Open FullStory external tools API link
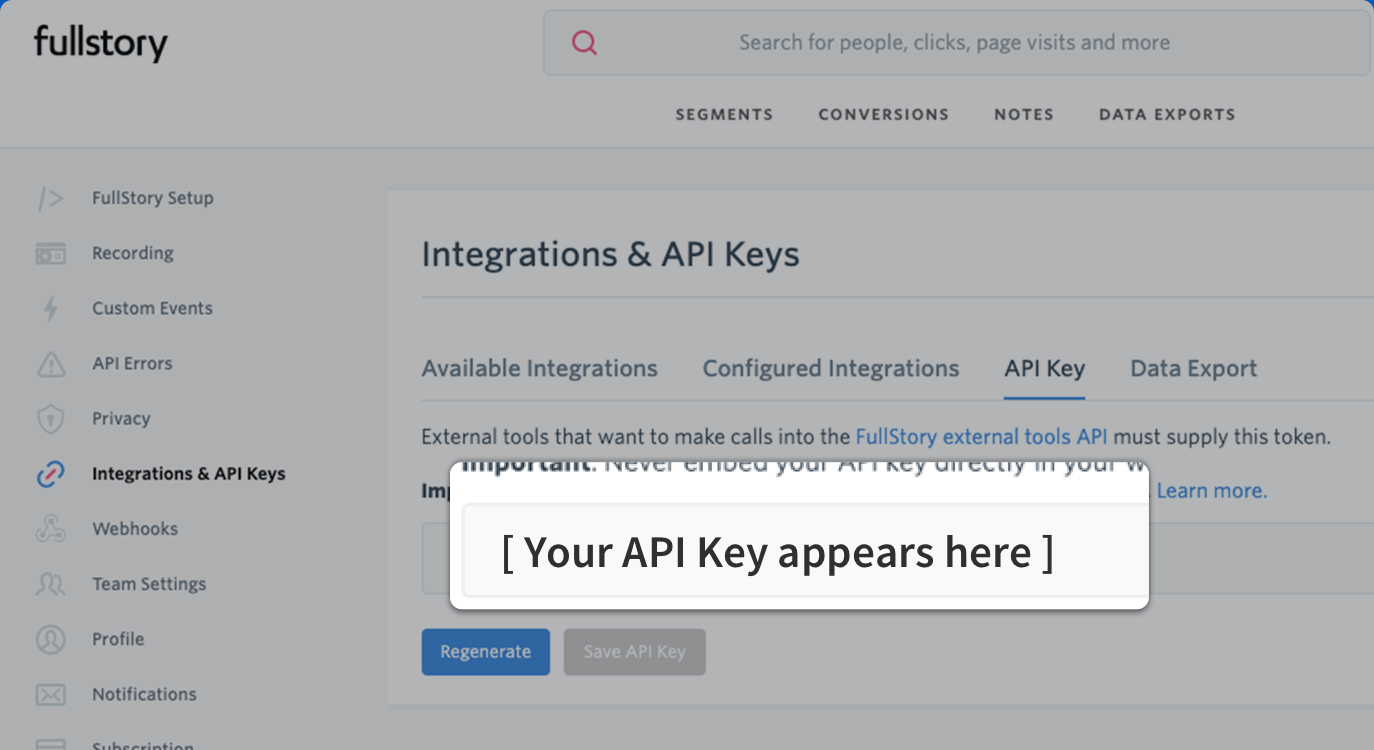This screenshot has height=750, width=1374. pos(982,437)
